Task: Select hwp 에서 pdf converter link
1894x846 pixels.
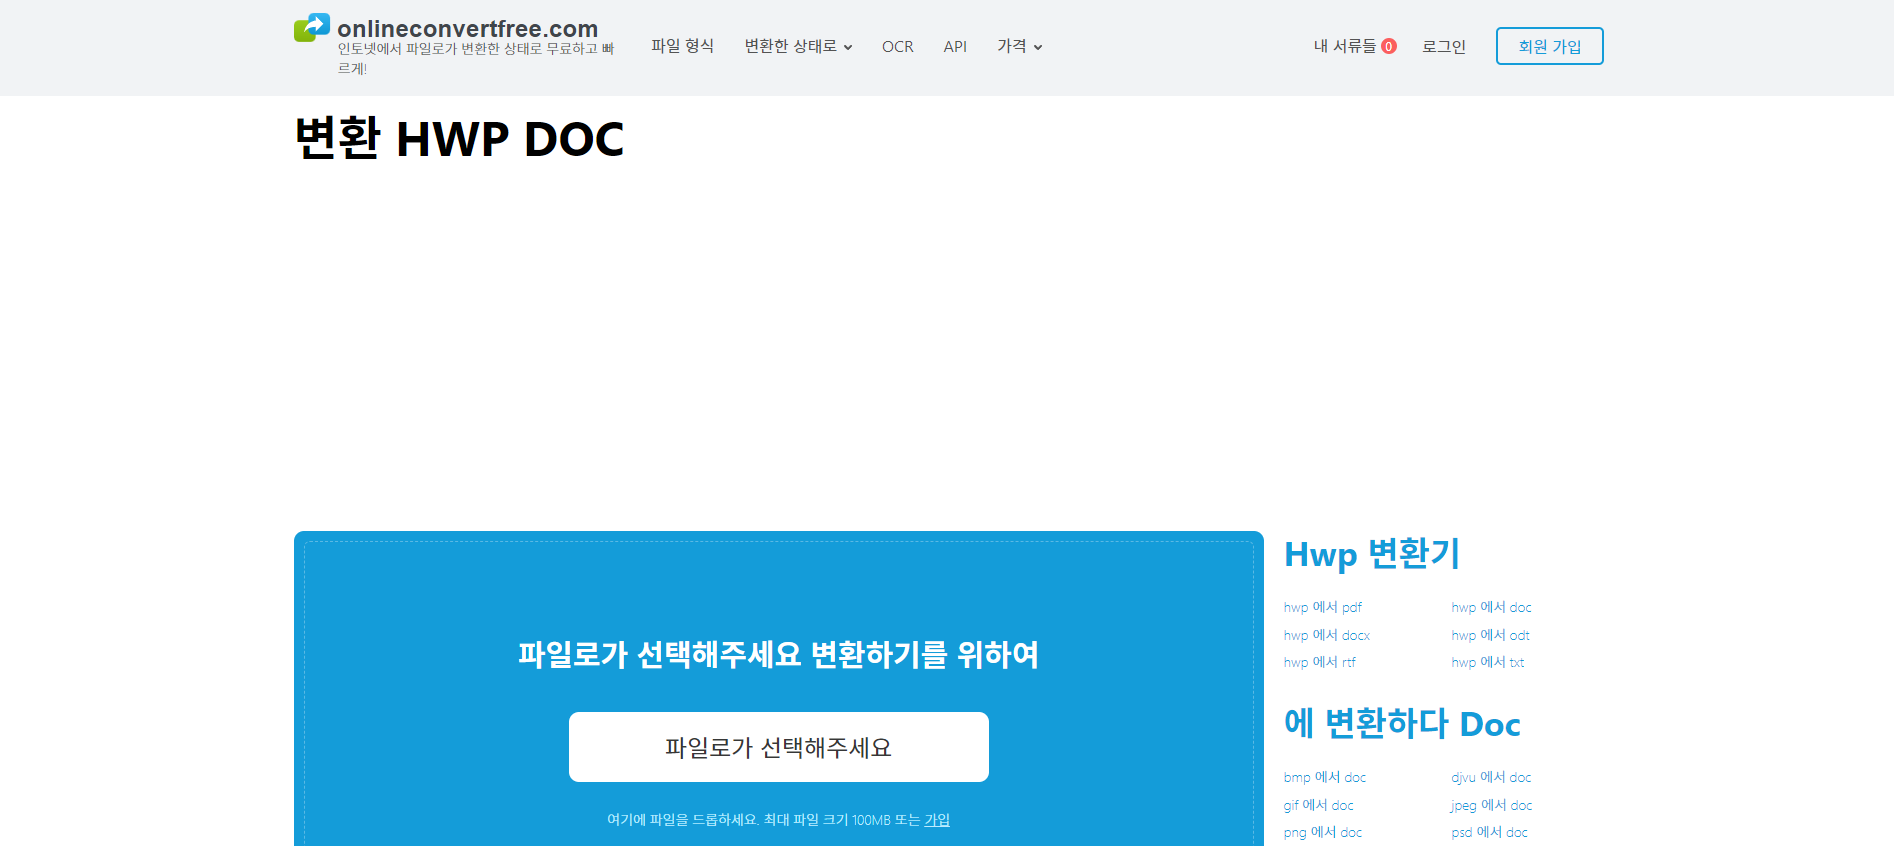Action: click(1322, 608)
